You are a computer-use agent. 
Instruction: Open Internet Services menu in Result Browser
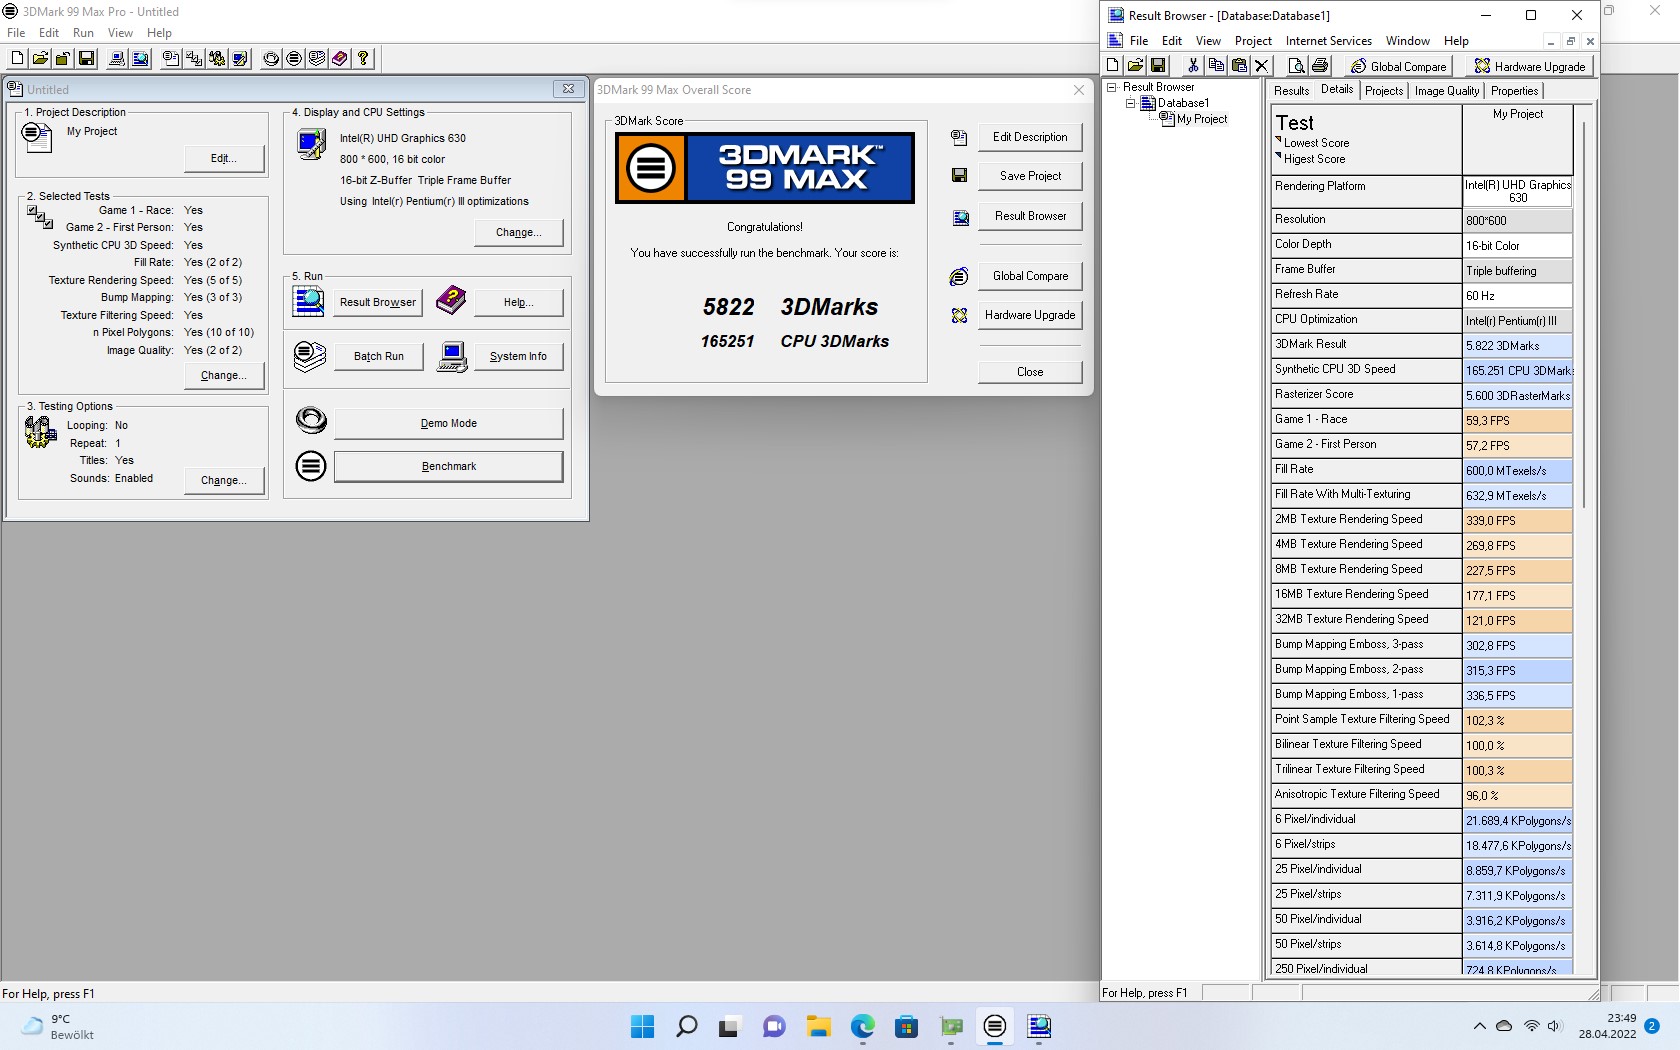pyautogui.click(x=1328, y=41)
